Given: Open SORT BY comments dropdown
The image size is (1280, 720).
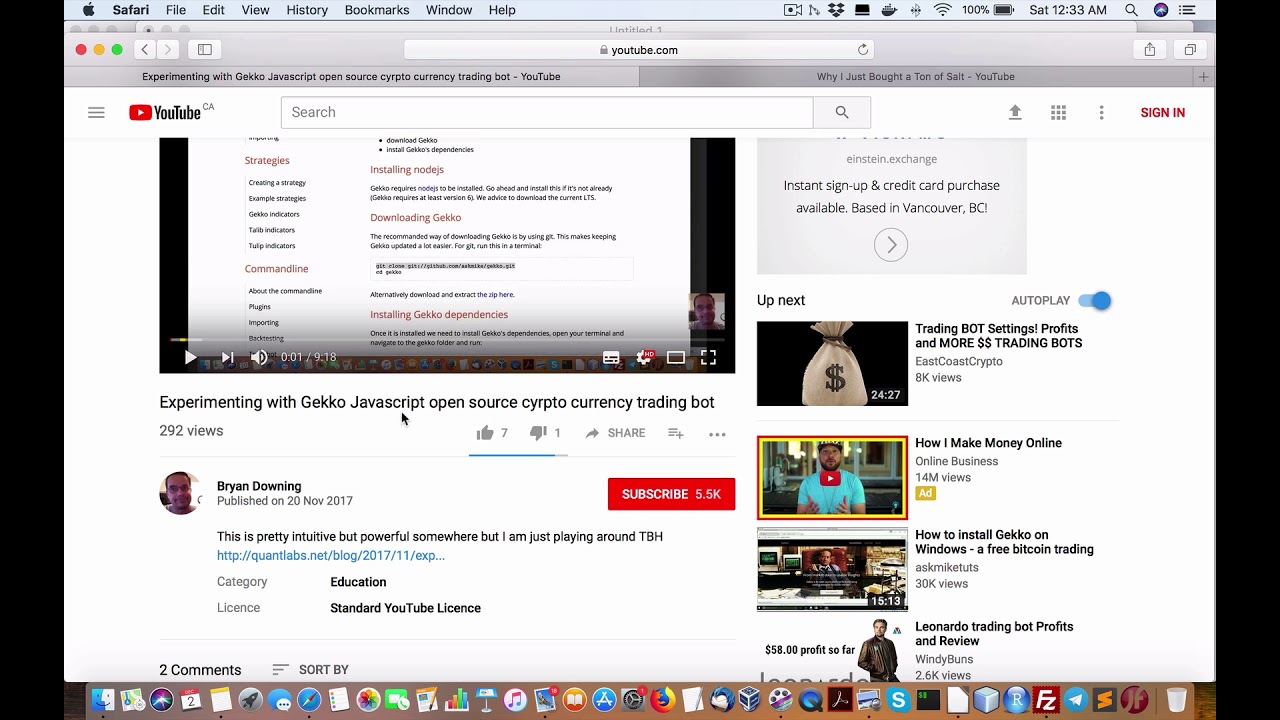Looking at the screenshot, I should click(310, 670).
